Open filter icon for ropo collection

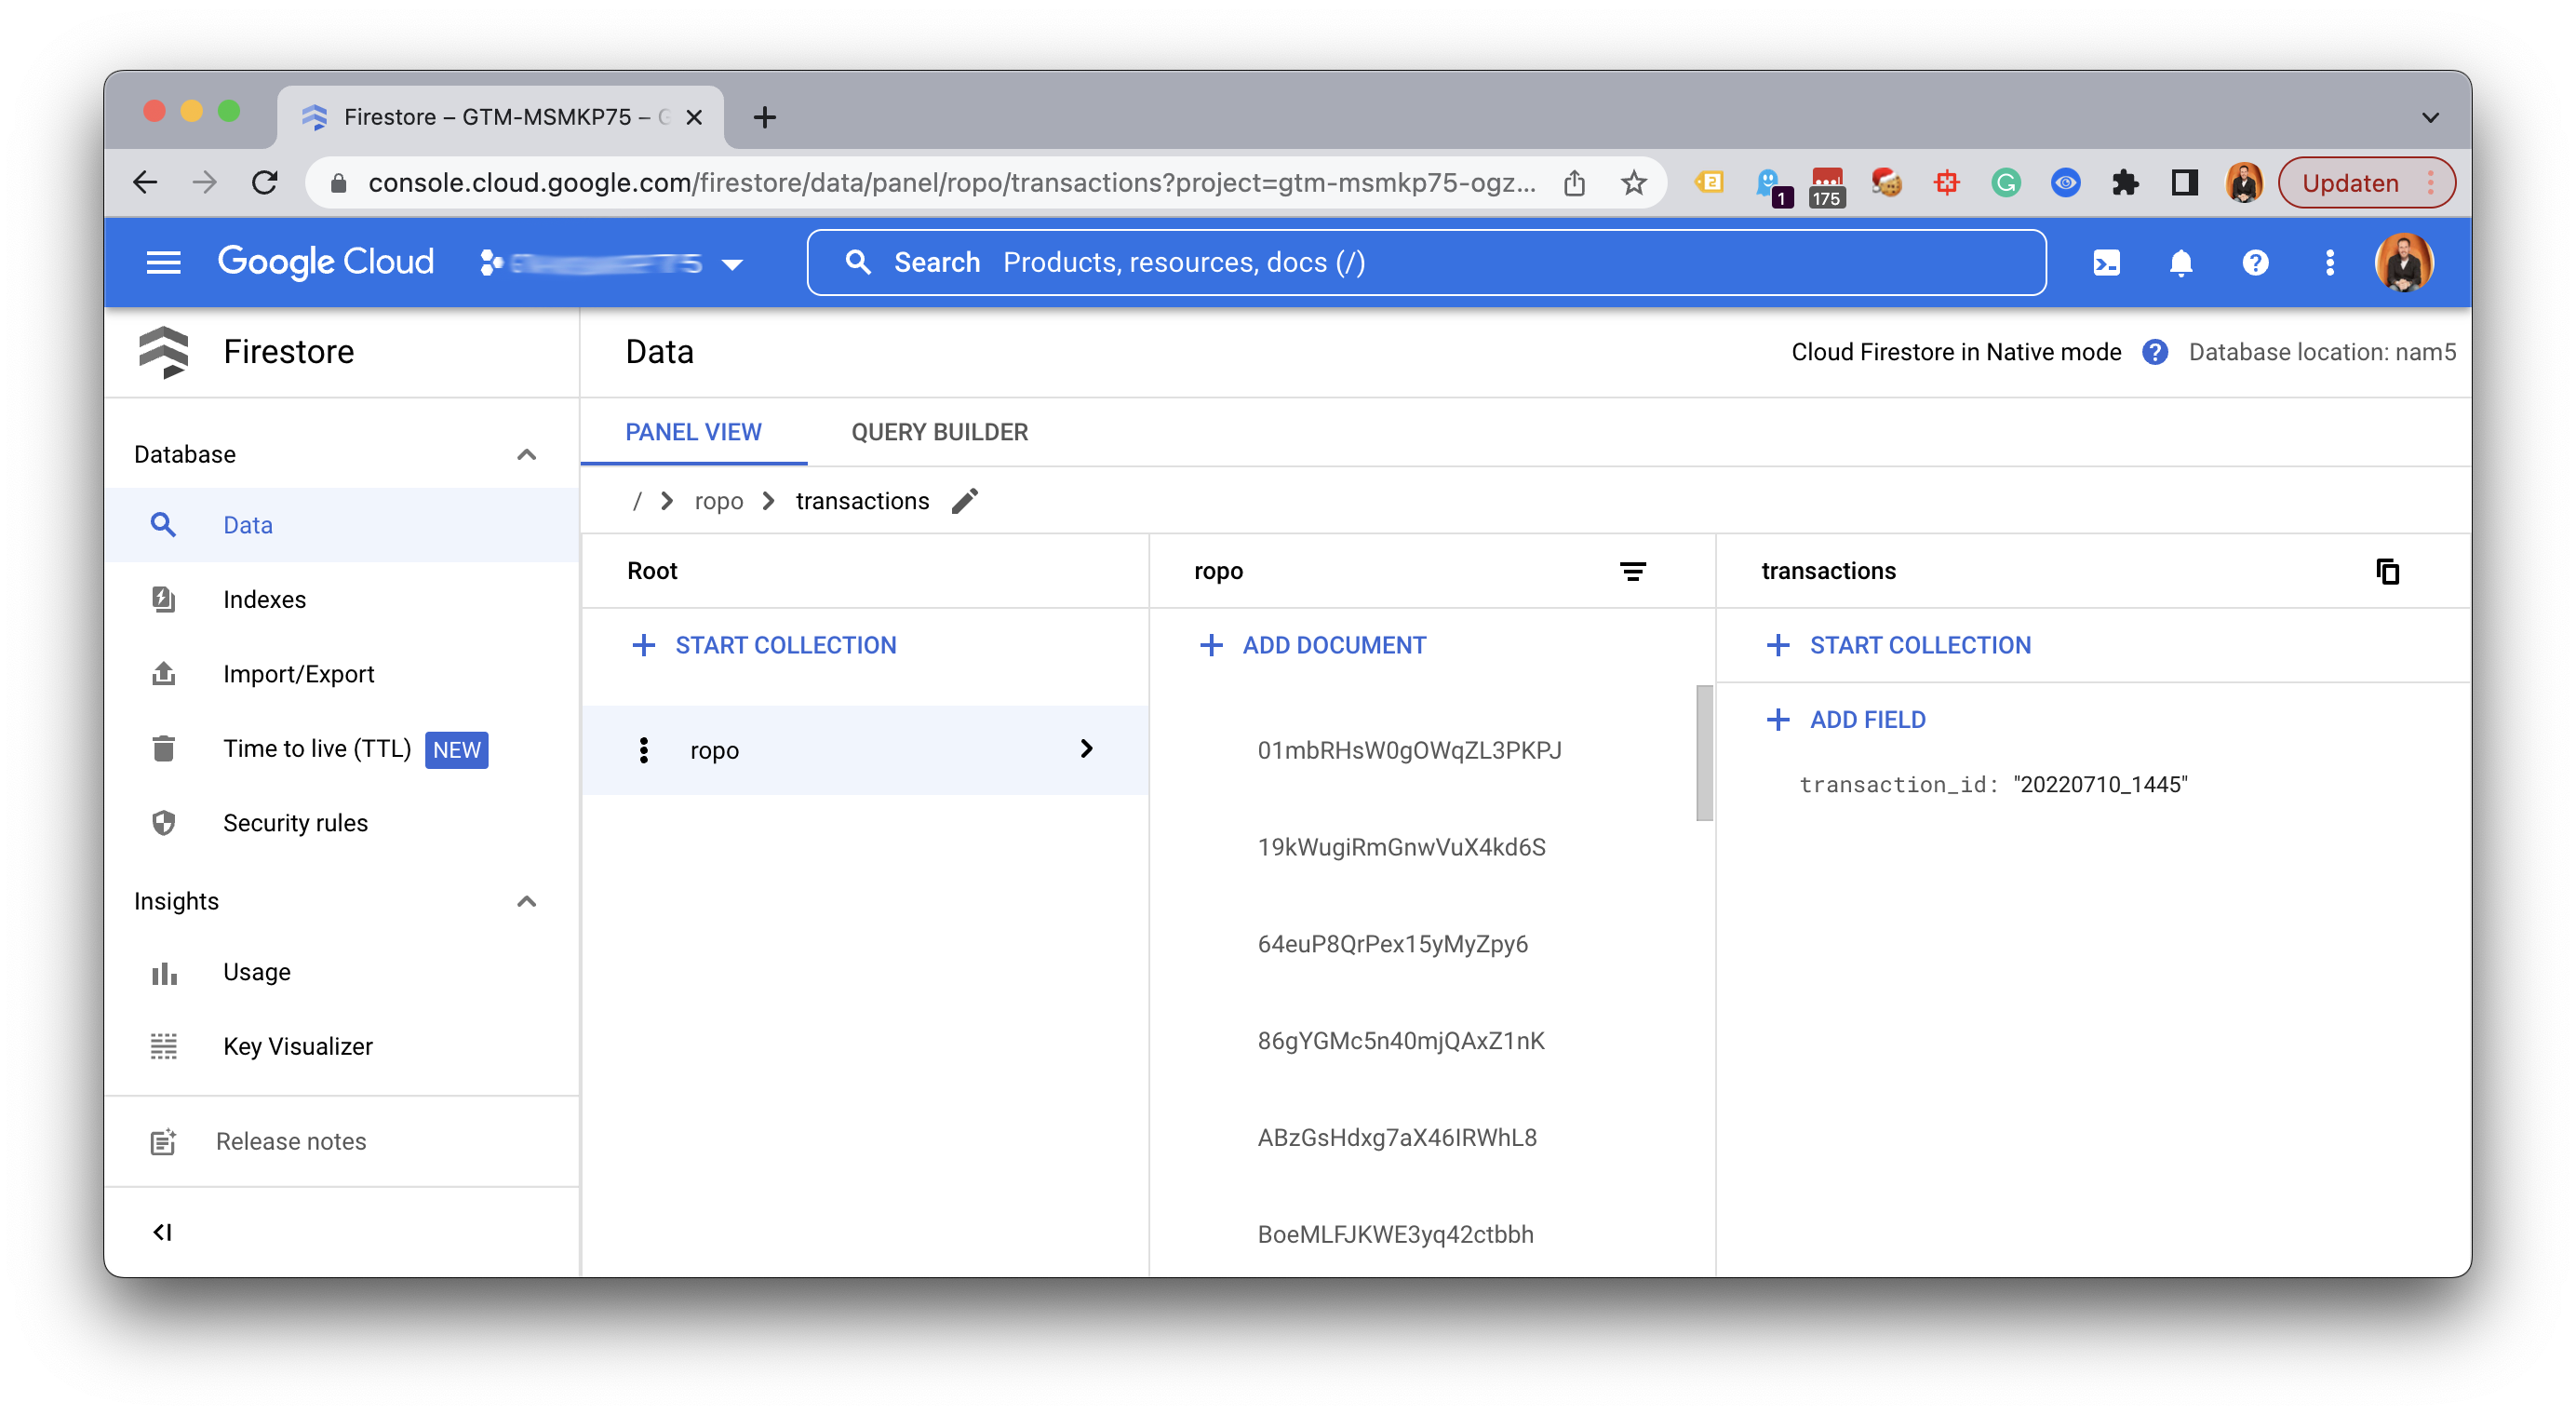pos(1632,571)
